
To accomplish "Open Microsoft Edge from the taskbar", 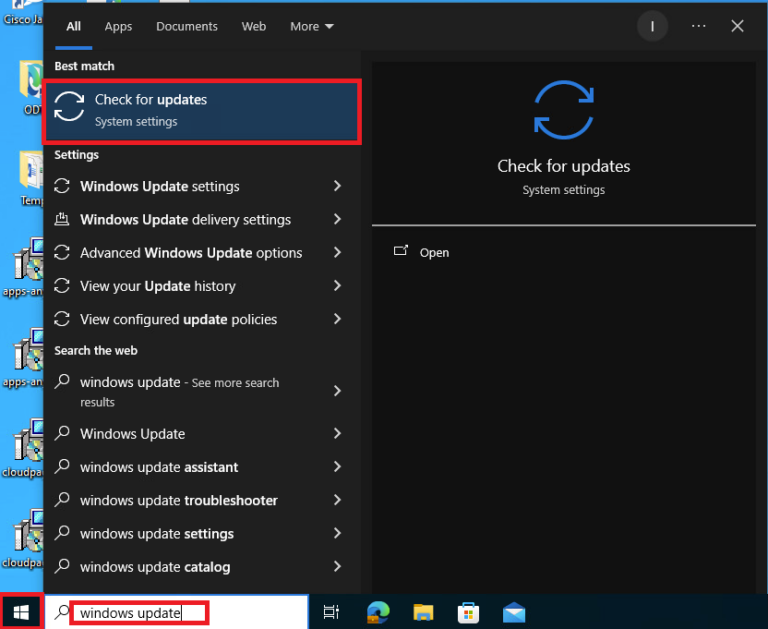I will (377, 612).
